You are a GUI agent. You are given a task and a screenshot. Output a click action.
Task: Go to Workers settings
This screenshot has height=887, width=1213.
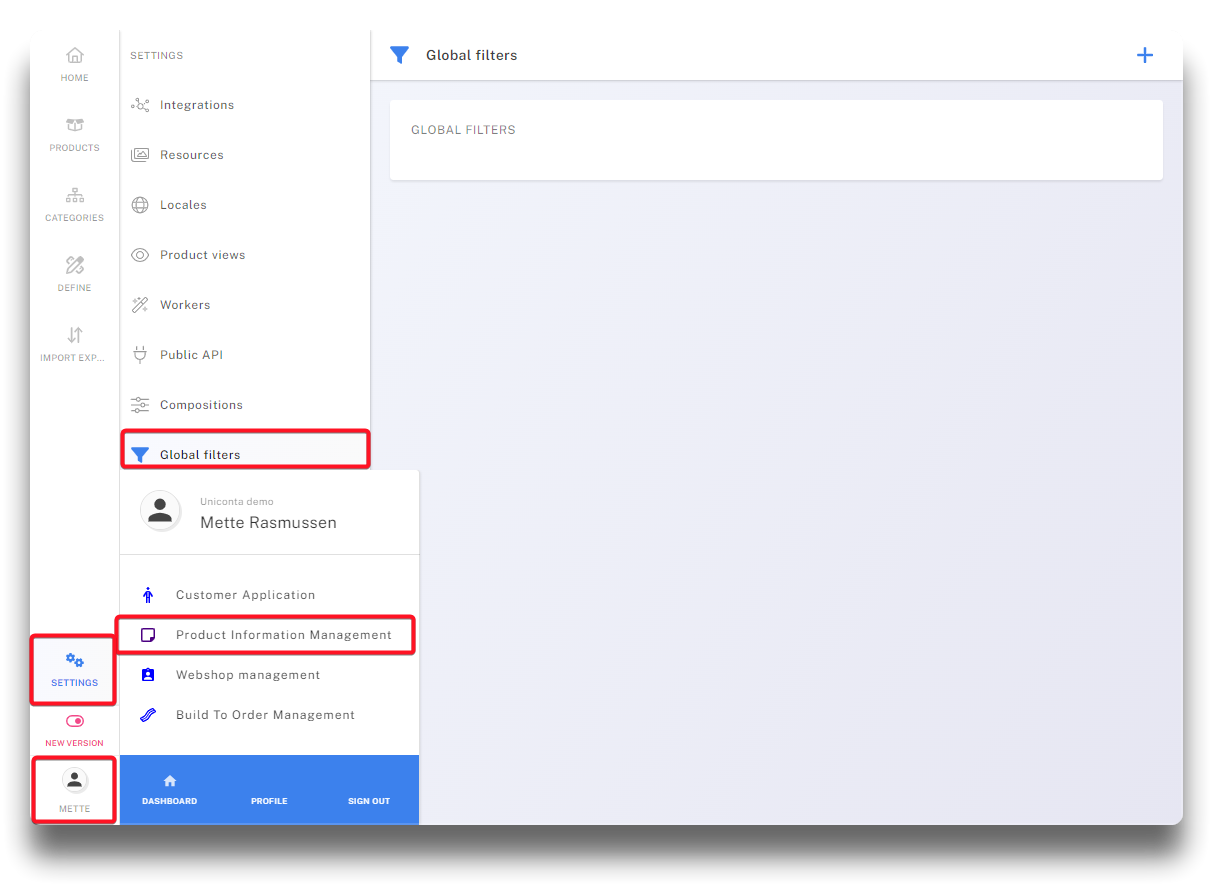pyautogui.click(x=185, y=305)
